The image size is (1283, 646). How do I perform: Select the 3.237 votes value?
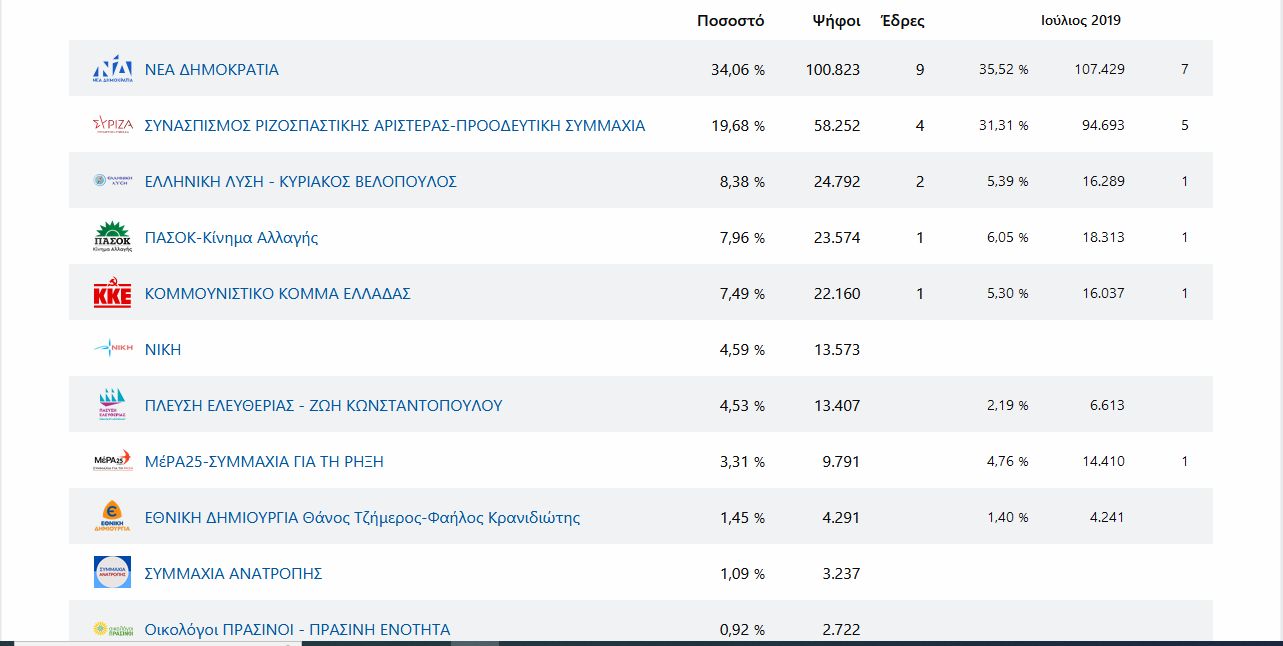pyautogui.click(x=841, y=574)
